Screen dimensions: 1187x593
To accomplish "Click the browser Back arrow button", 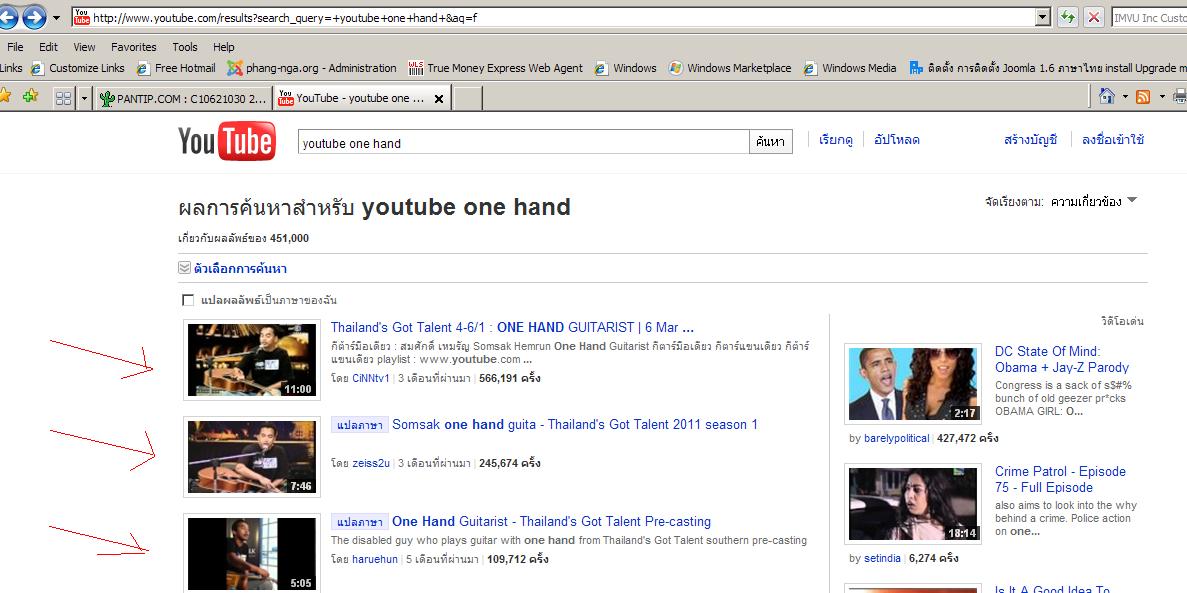I will click(x=7, y=17).
